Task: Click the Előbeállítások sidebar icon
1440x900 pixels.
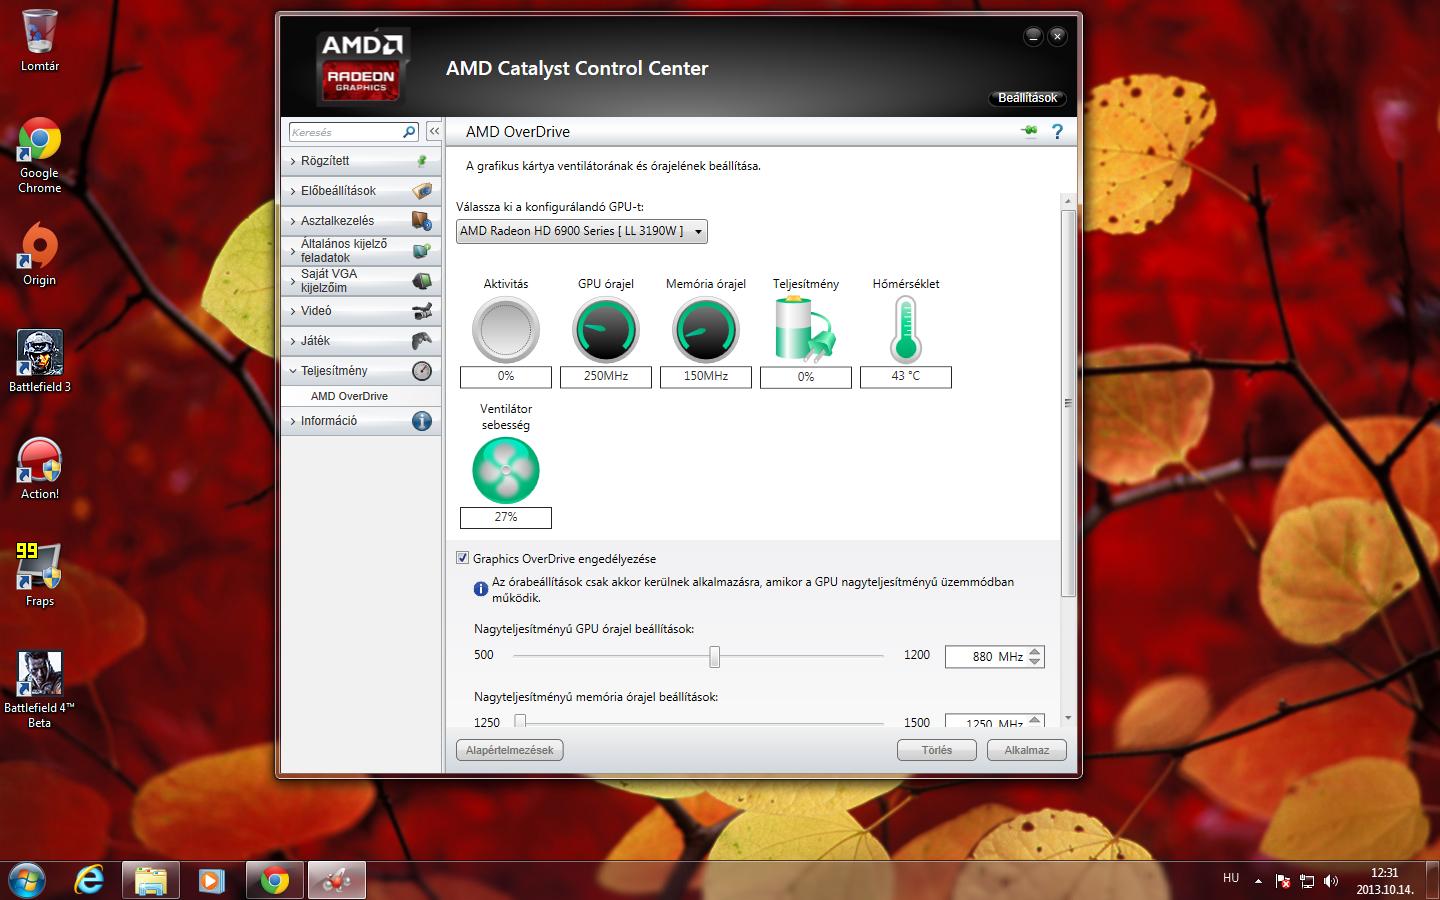Action: [x=422, y=191]
